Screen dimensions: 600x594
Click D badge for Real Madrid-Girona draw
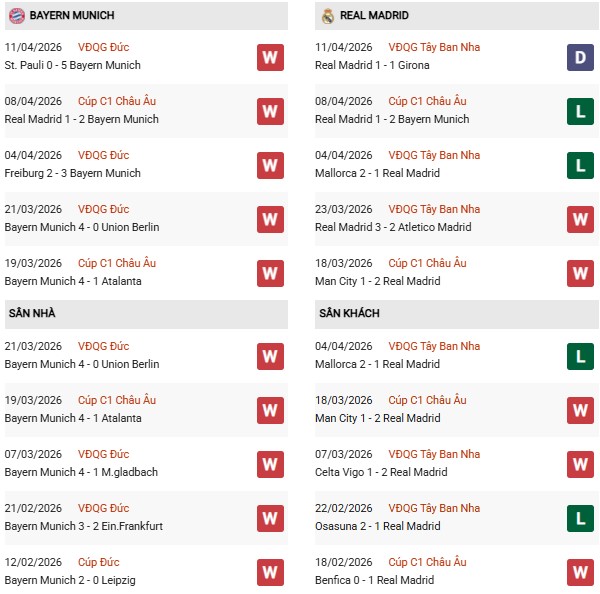click(x=580, y=57)
